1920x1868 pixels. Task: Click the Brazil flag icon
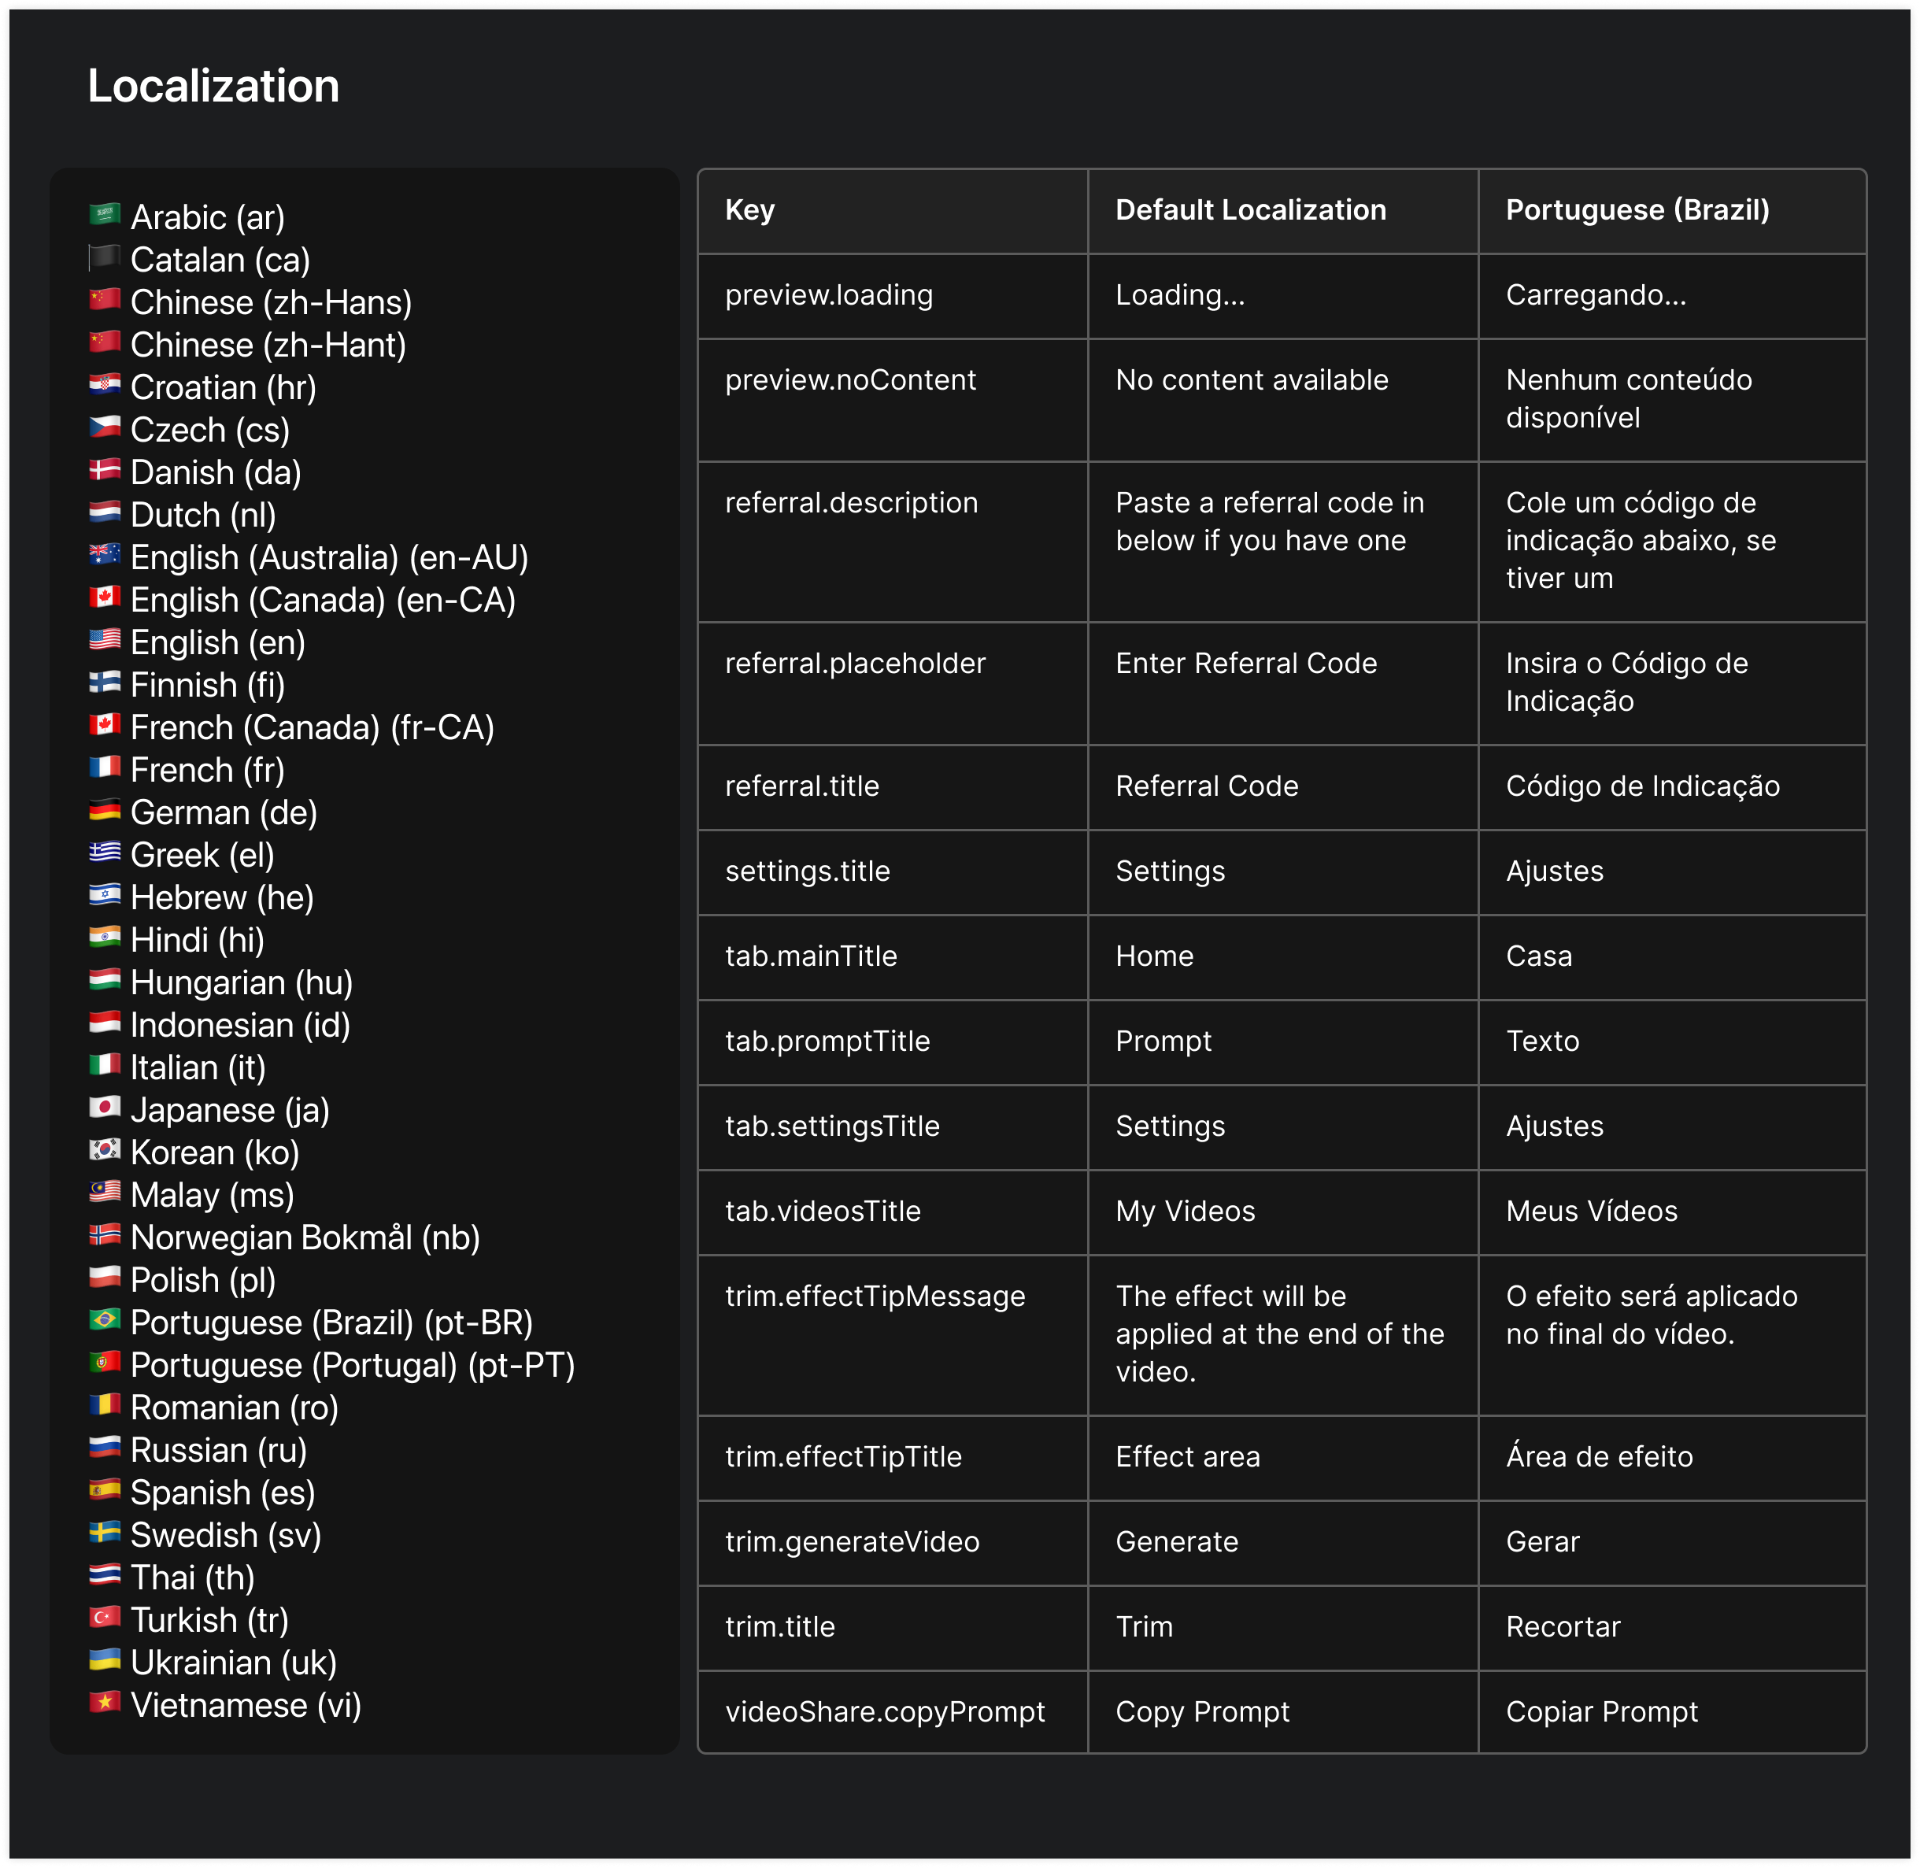click(104, 1320)
